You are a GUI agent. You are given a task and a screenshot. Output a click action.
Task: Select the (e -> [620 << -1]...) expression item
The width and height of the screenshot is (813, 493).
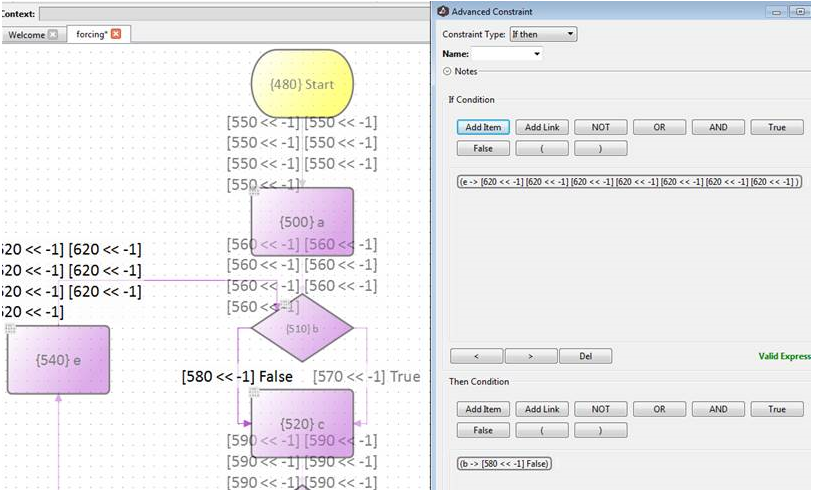pos(629,181)
